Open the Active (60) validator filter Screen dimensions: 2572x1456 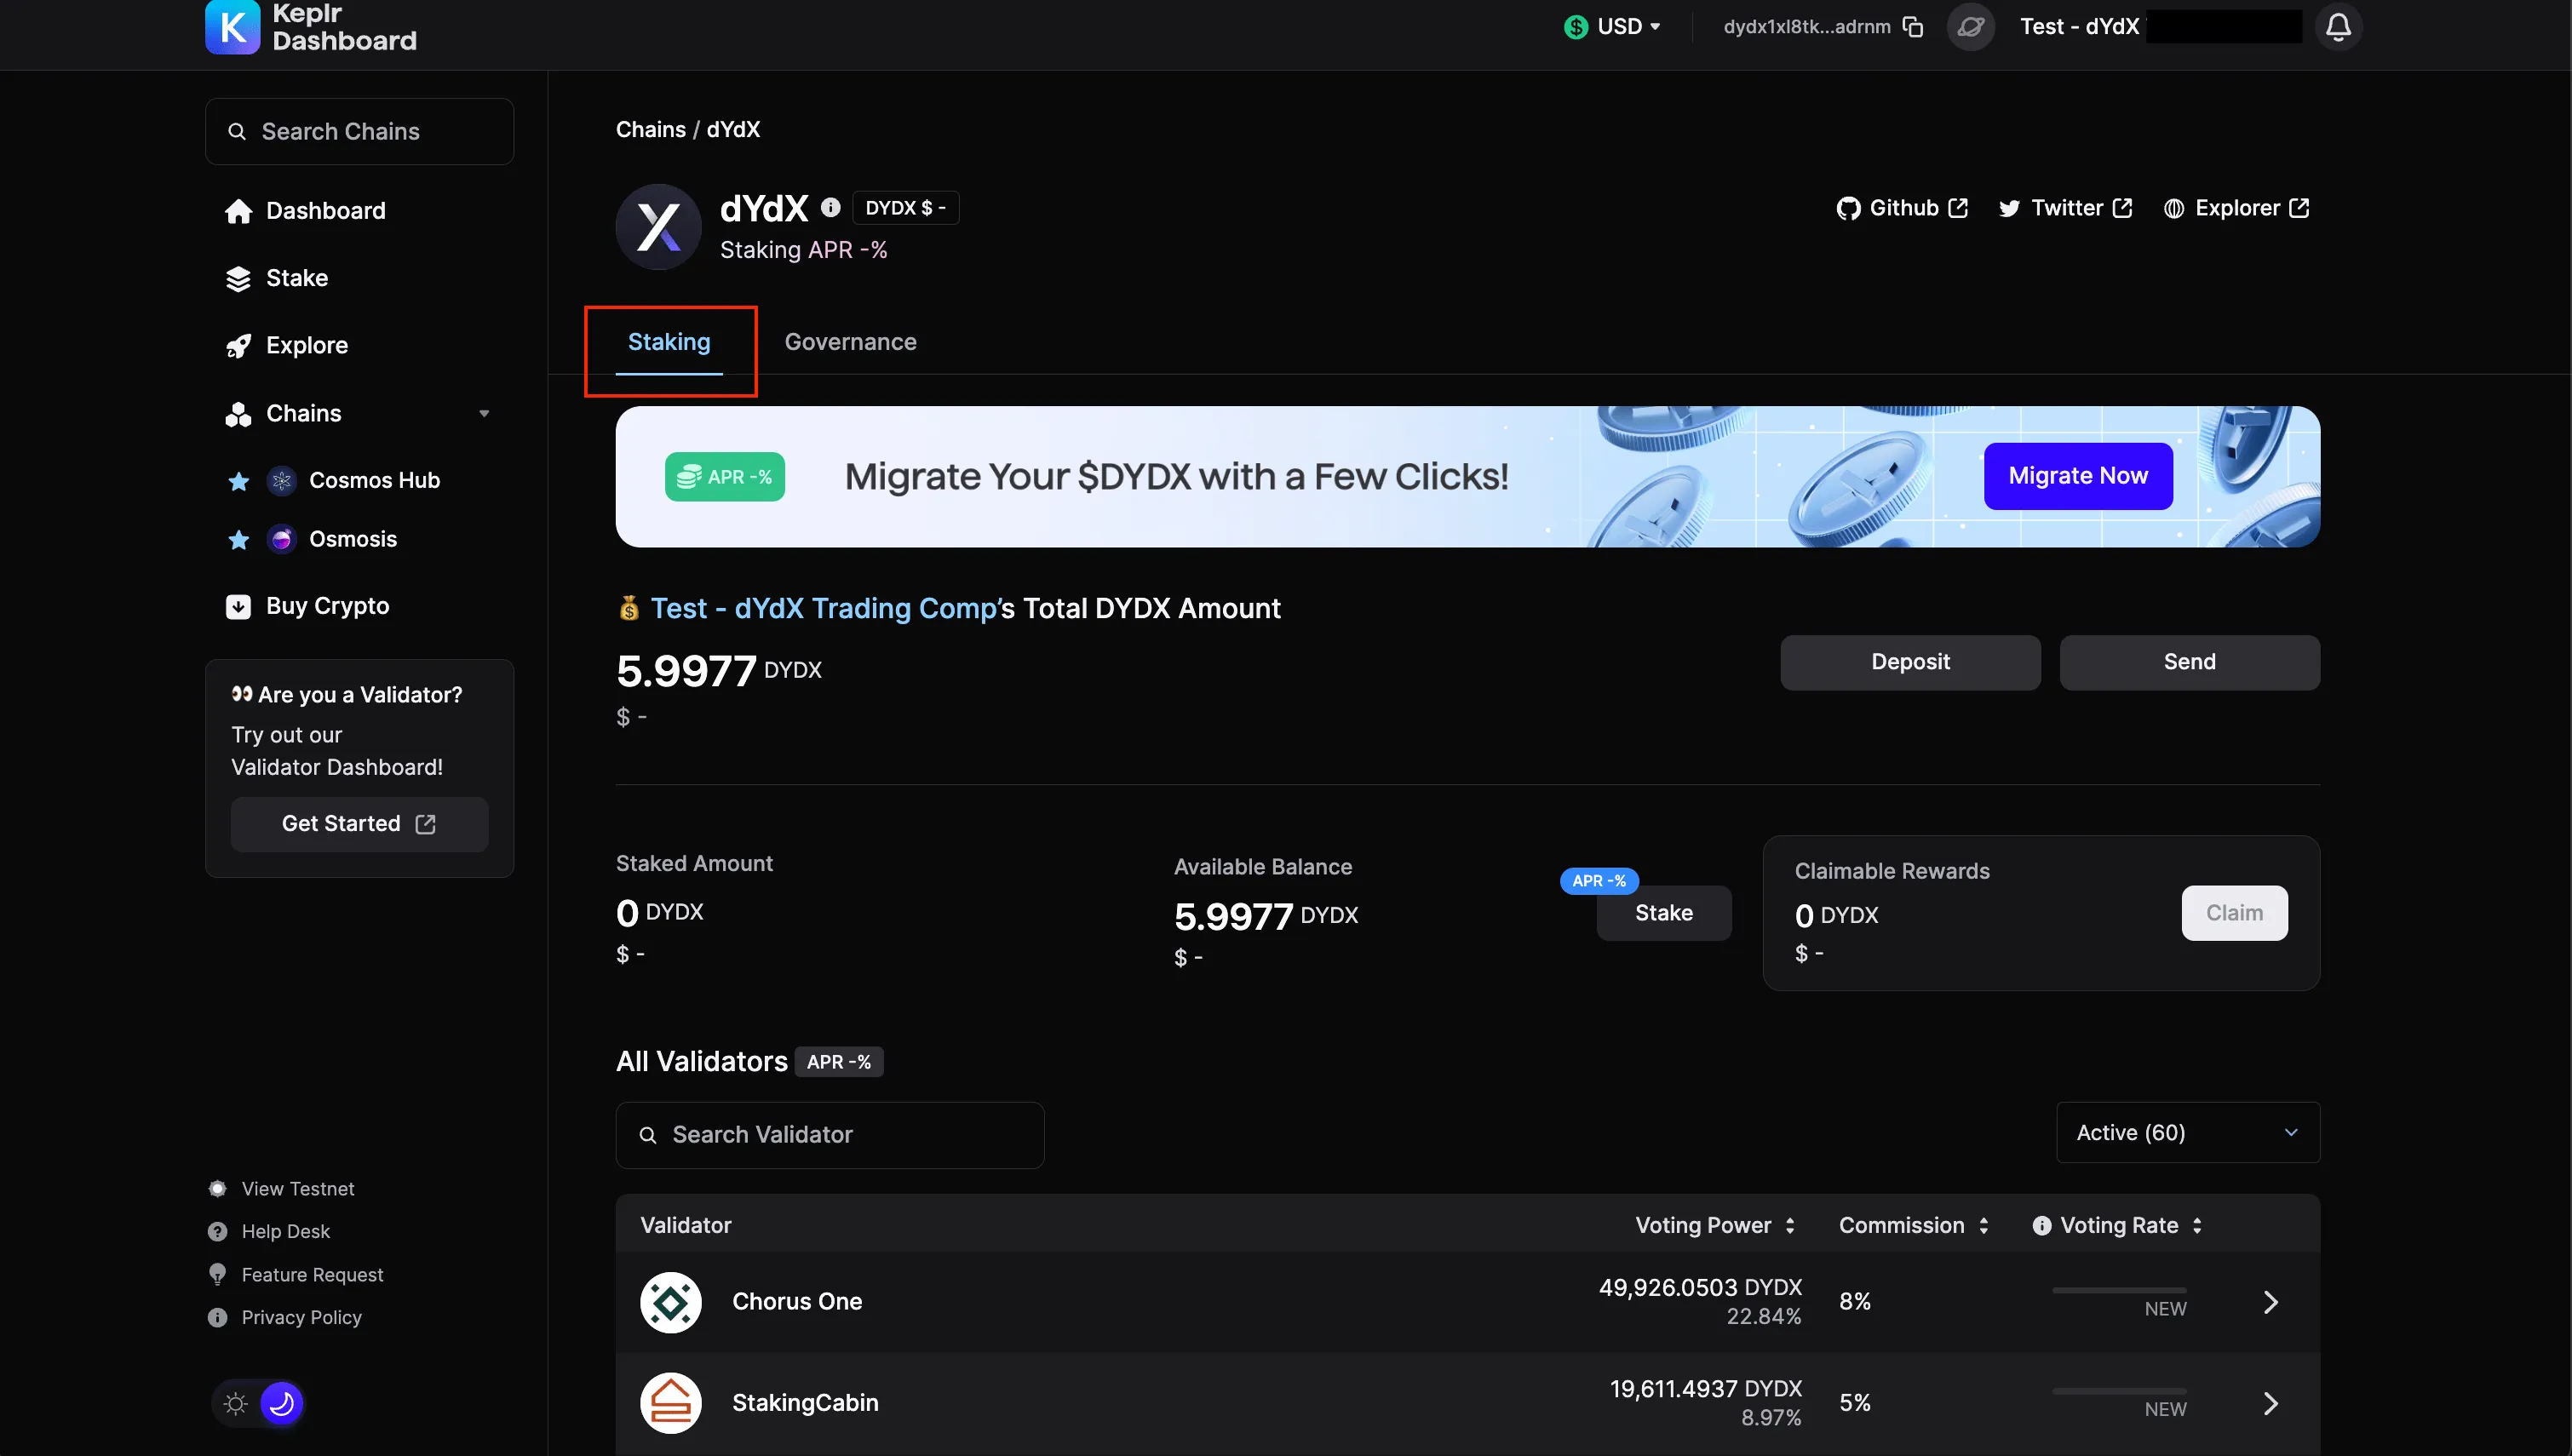[x=2187, y=1132]
